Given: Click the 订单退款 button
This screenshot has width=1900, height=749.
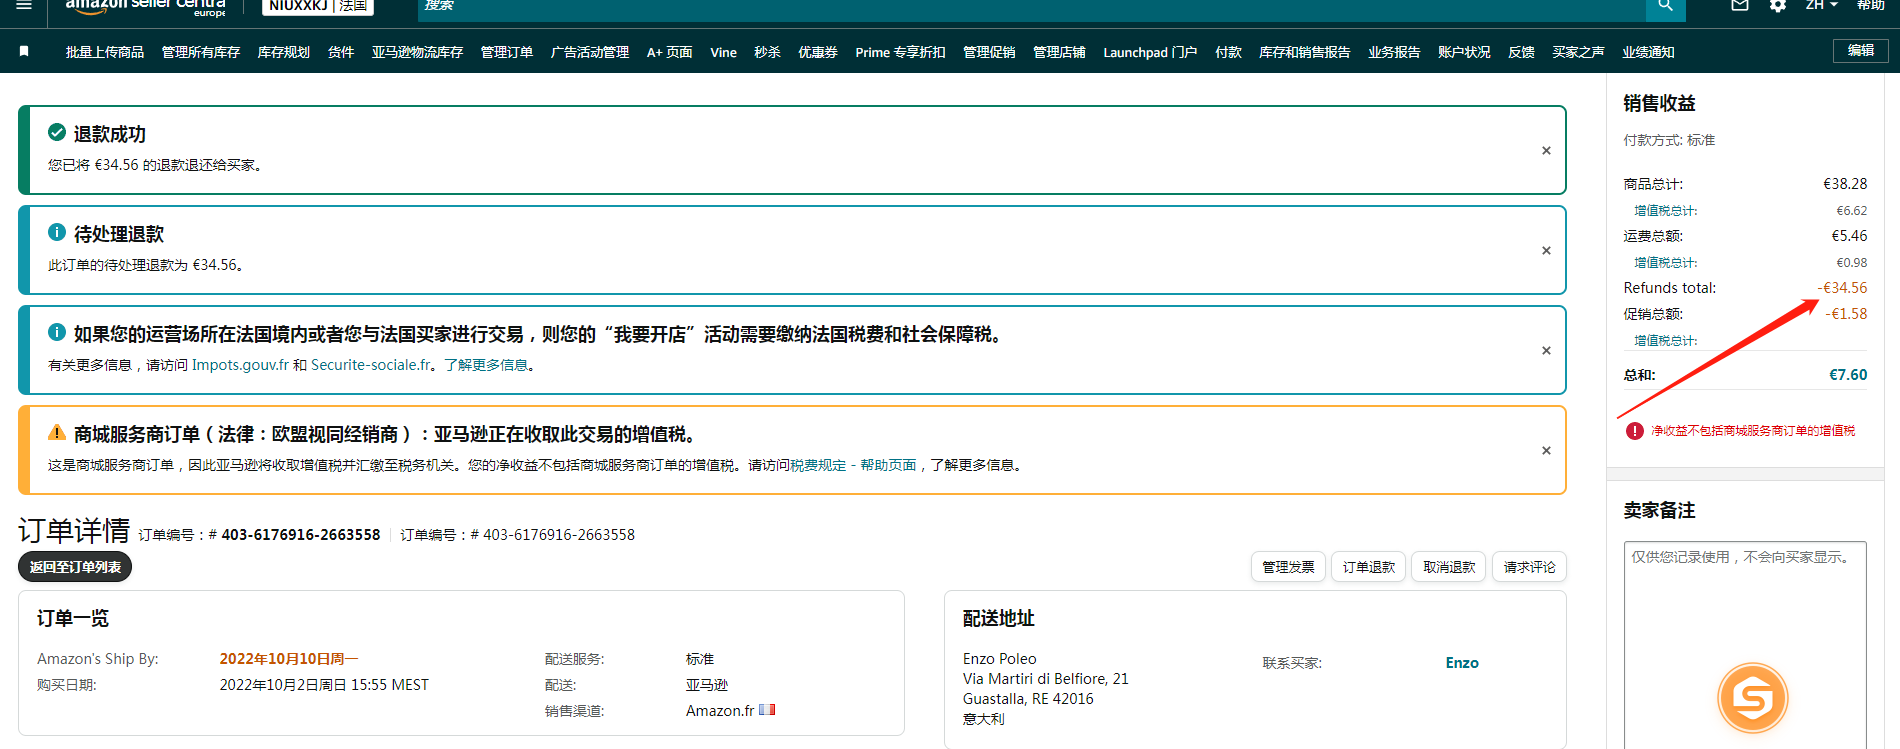Looking at the screenshot, I should tap(1368, 567).
